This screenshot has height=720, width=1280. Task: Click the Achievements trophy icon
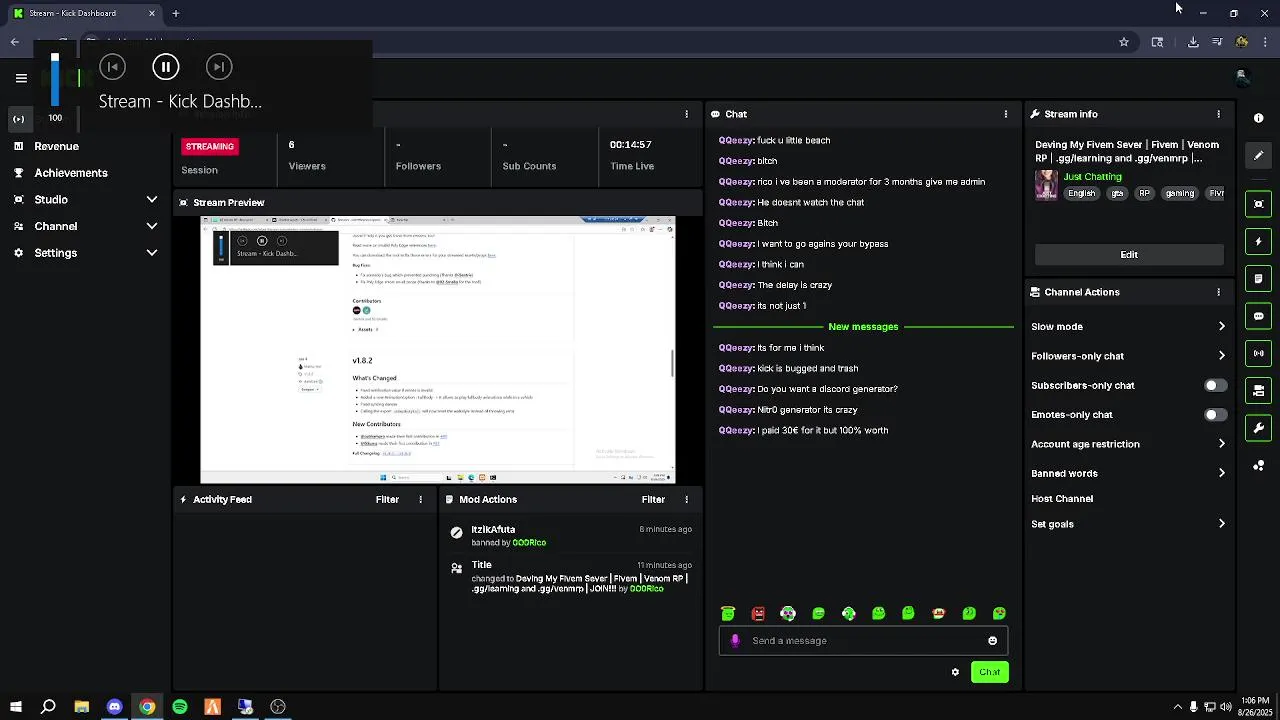[x=18, y=172]
